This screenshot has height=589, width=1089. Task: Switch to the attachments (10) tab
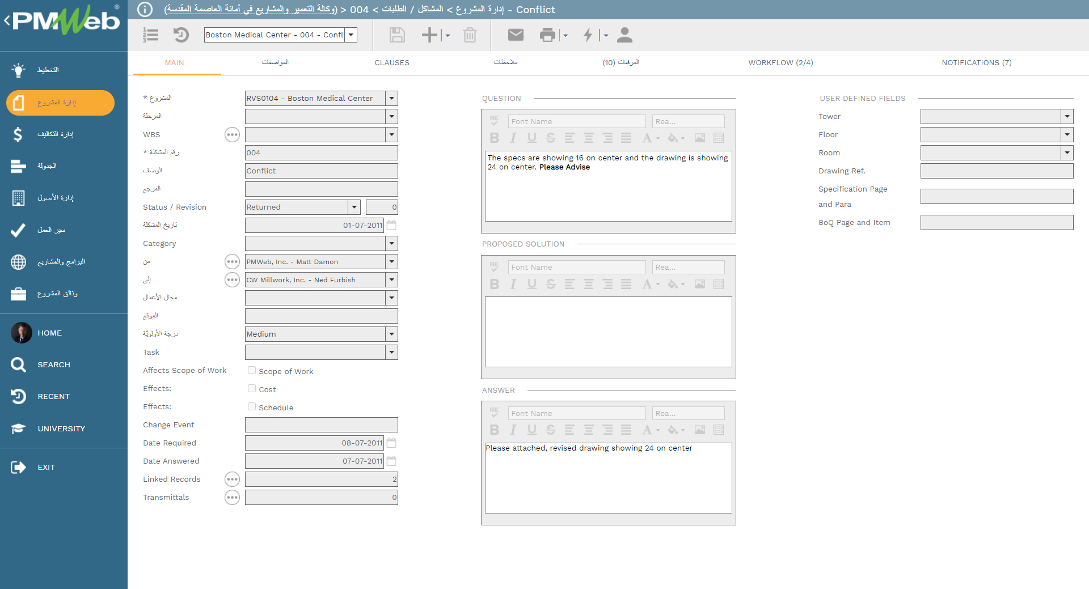pos(620,63)
